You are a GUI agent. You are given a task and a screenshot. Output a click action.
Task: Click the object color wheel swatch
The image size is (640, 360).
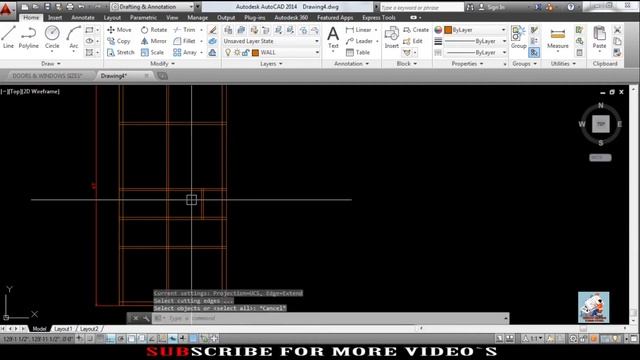pos(438,30)
